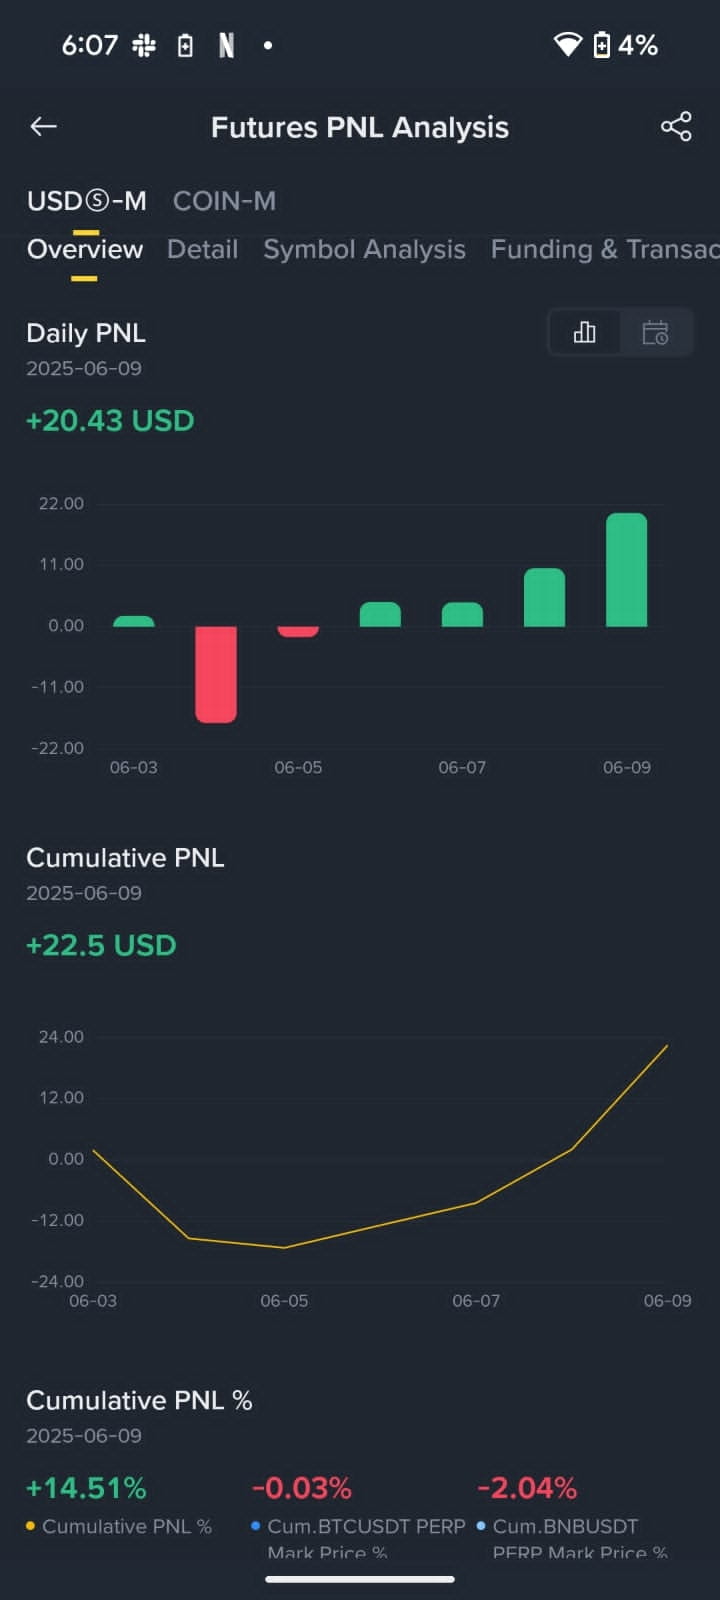Tap the Slack status bar icon
Screen dimensions: 720x1600
coord(144,45)
